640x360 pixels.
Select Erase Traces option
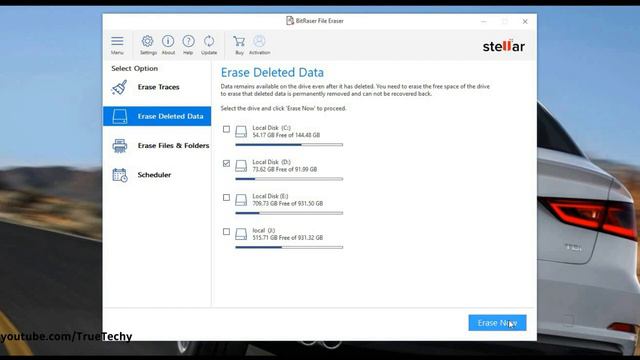coord(157,87)
